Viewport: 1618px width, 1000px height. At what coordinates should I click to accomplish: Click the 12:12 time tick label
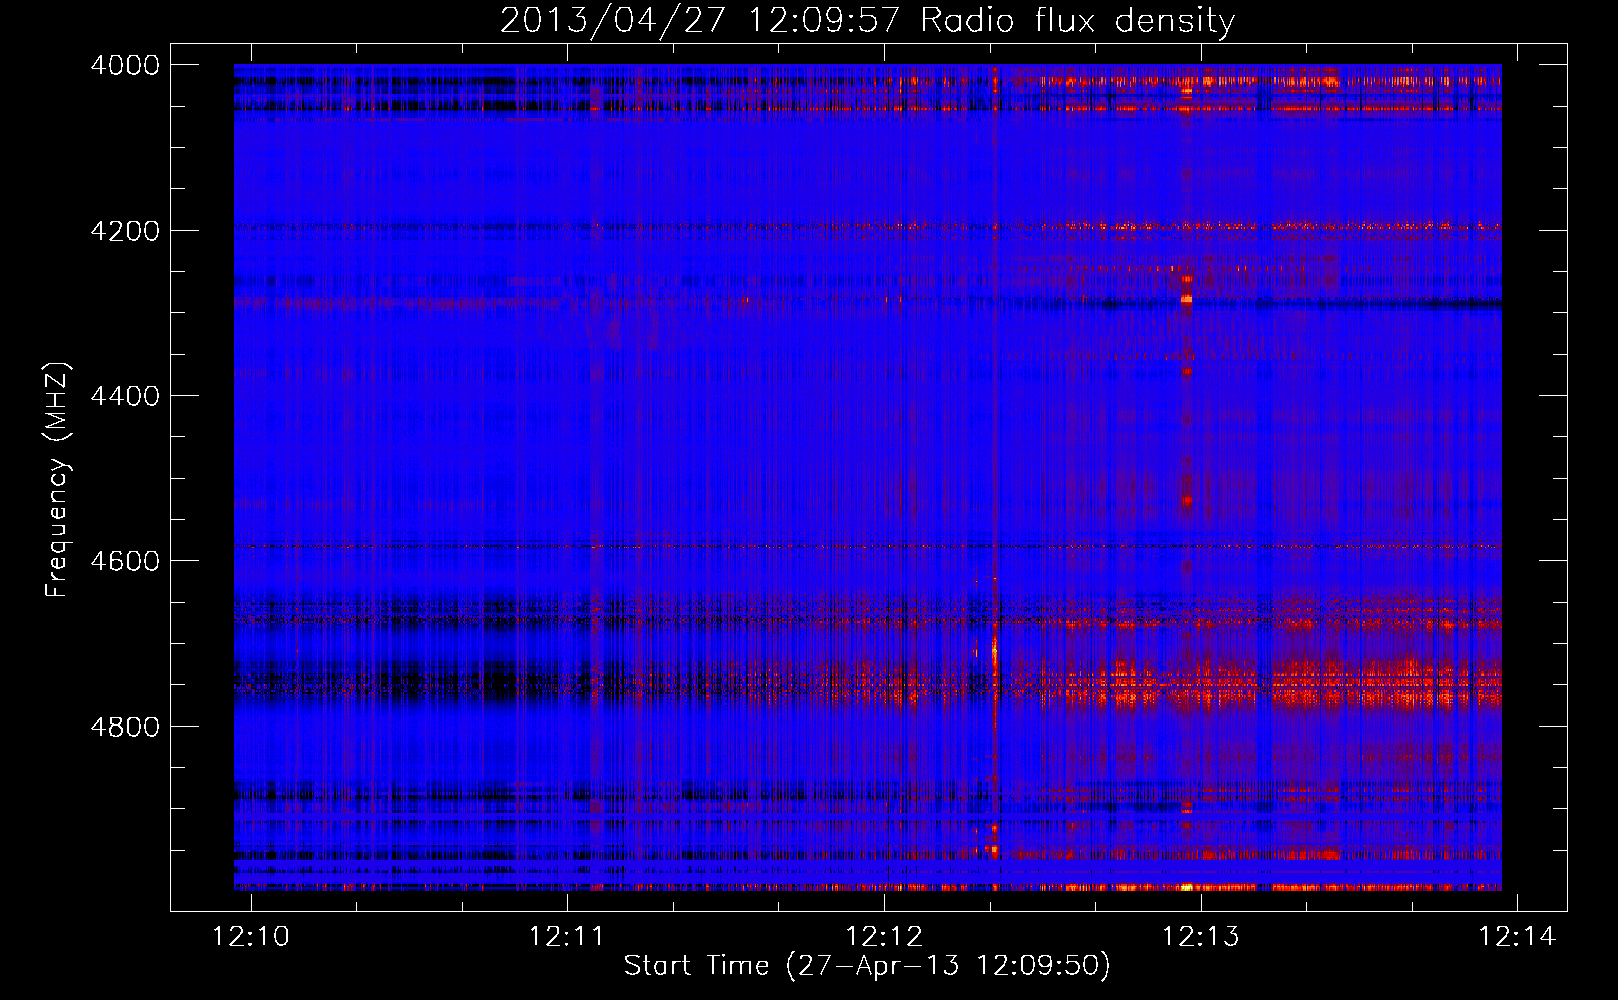click(884, 936)
